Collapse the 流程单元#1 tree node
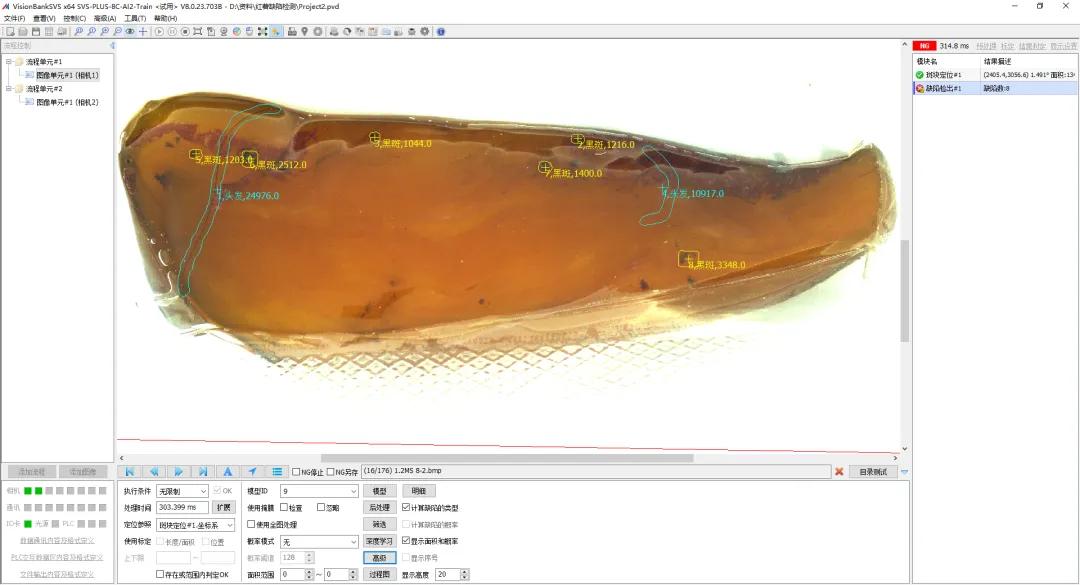 click(x=9, y=61)
